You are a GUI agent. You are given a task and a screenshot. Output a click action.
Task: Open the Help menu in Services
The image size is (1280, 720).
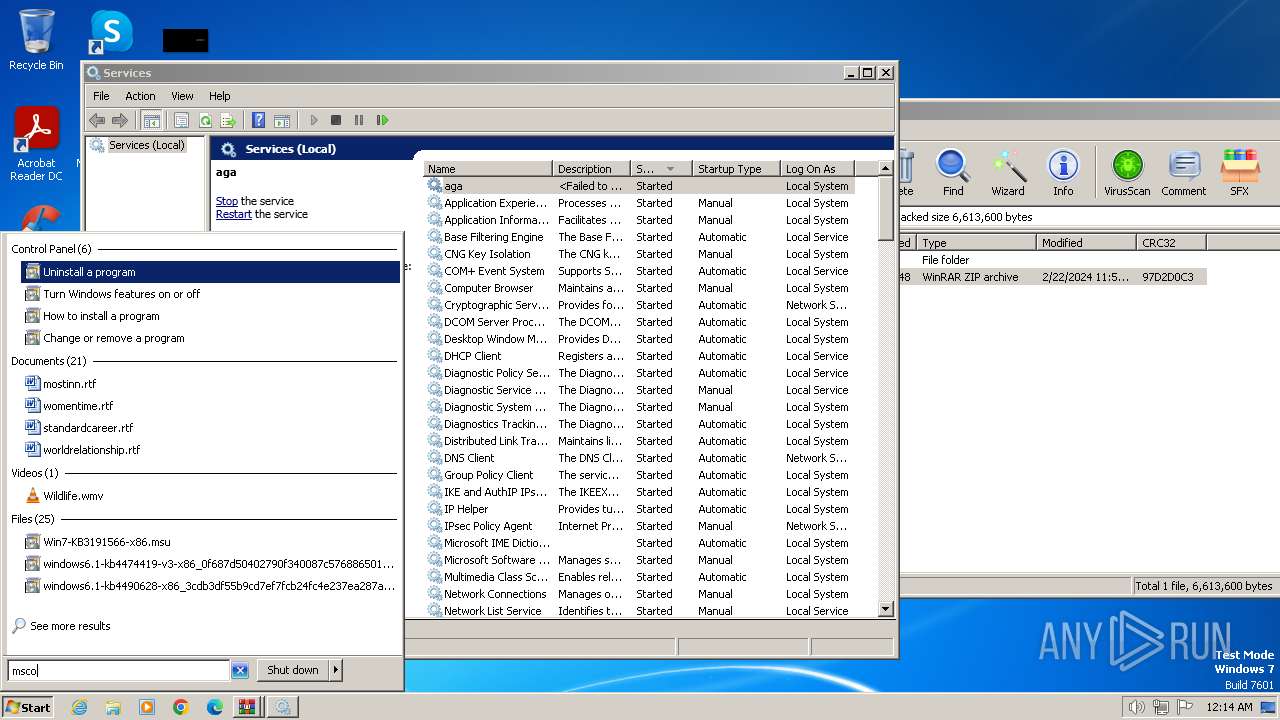(220, 96)
